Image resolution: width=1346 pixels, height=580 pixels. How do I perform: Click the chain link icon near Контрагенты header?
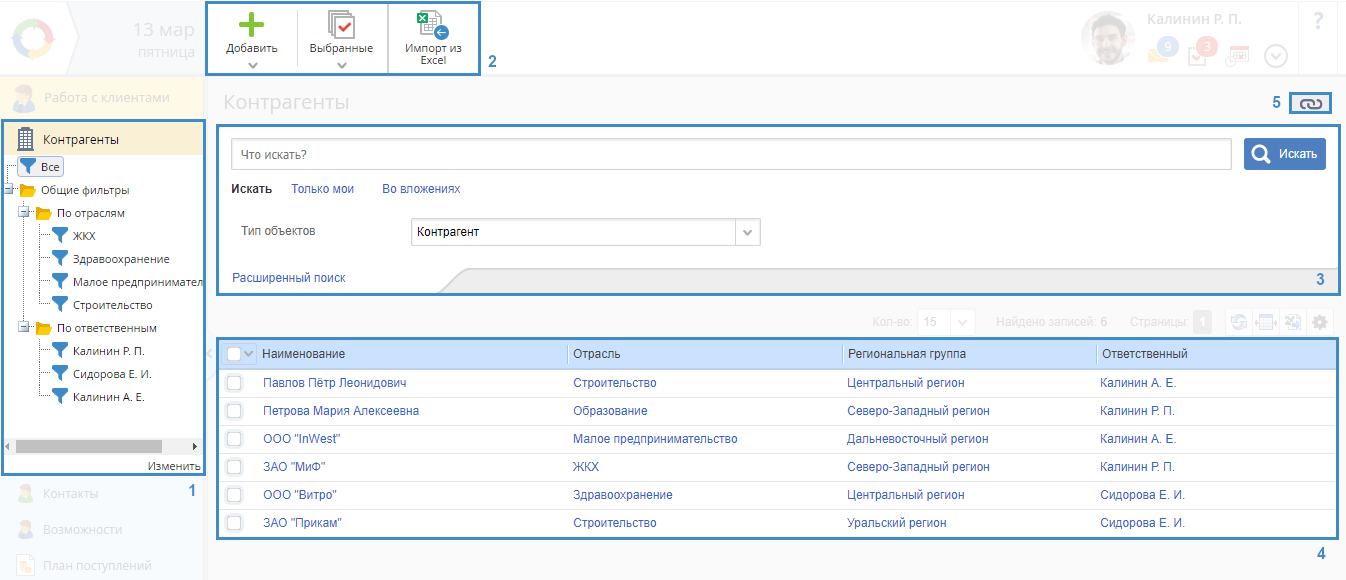pyautogui.click(x=1310, y=103)
